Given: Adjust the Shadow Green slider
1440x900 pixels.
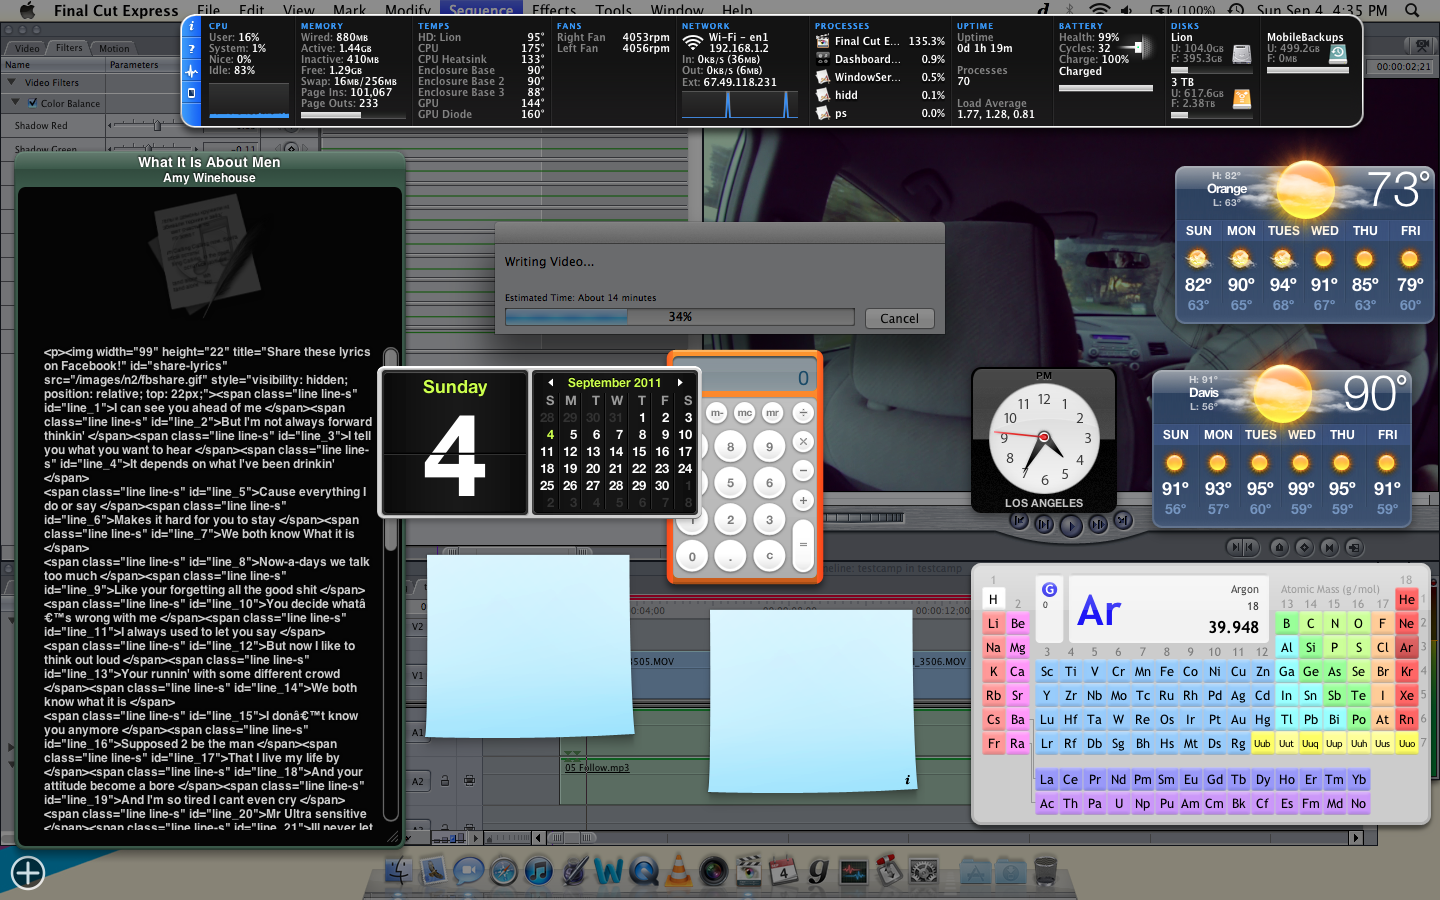Looking at the screenshot, I should pos(150,149).
